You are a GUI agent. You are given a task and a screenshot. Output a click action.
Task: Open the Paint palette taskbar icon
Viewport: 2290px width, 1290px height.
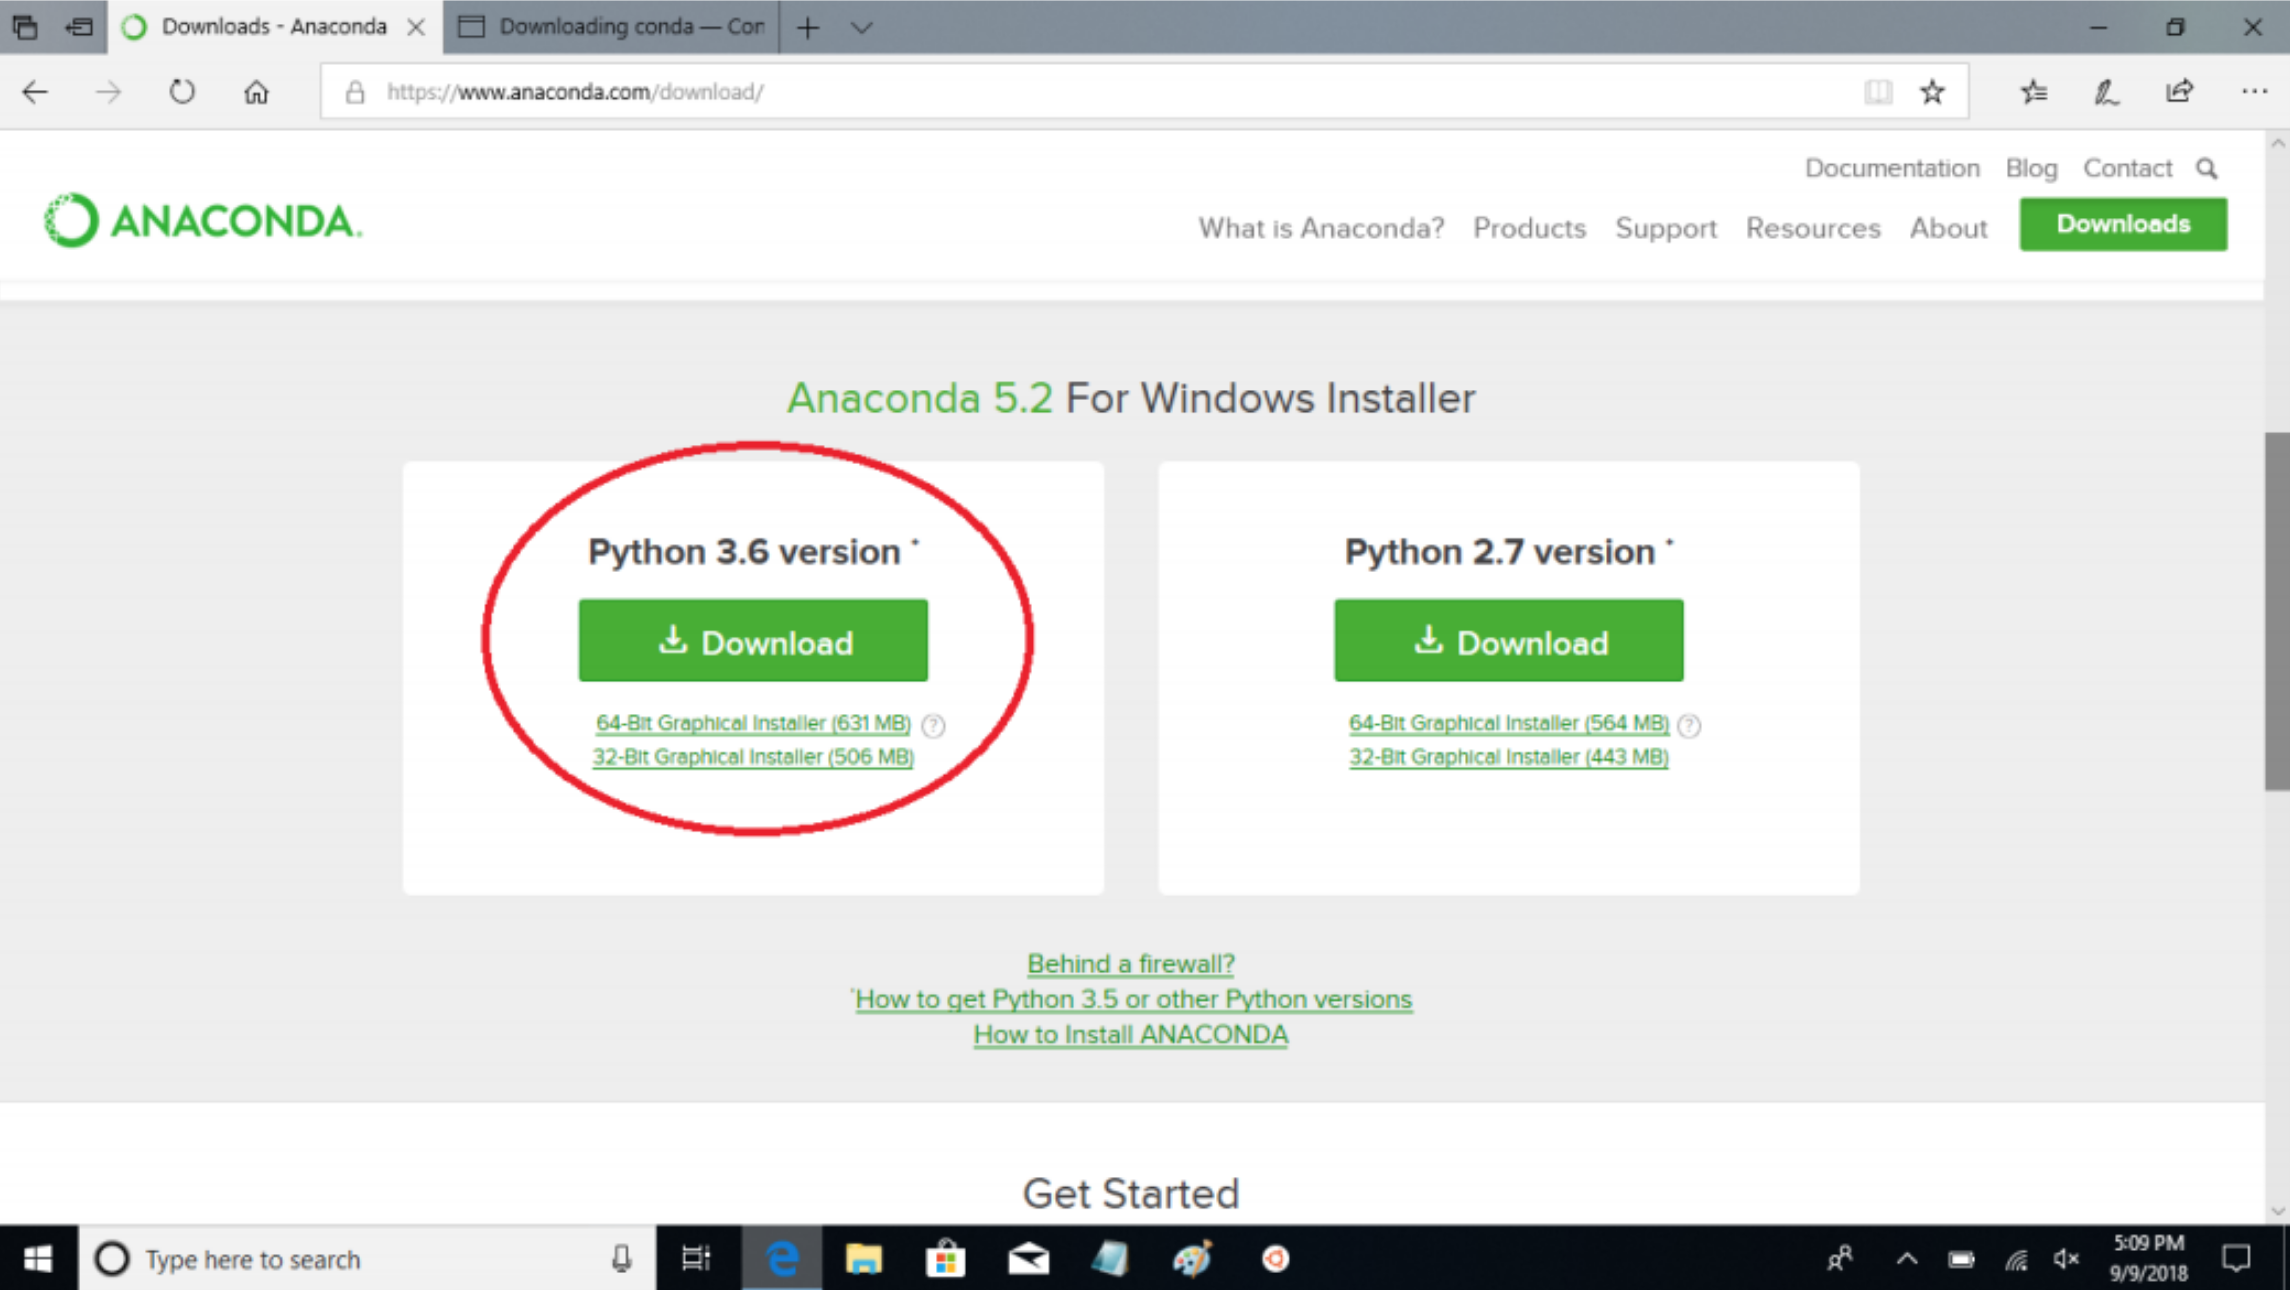click(1192, 1258)
